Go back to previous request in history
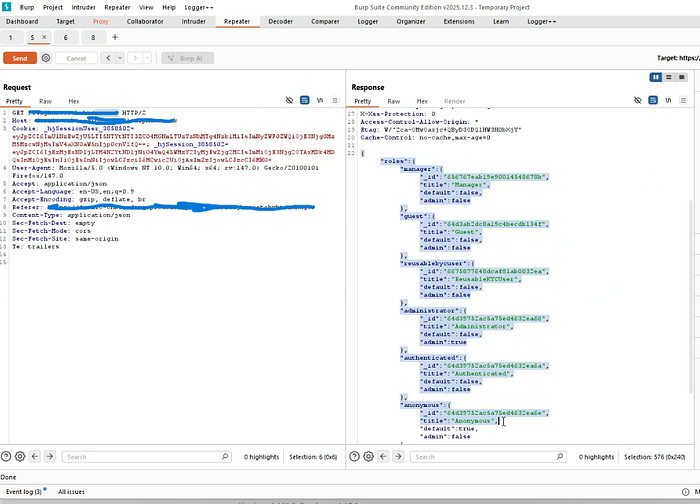 pos(108,58)
